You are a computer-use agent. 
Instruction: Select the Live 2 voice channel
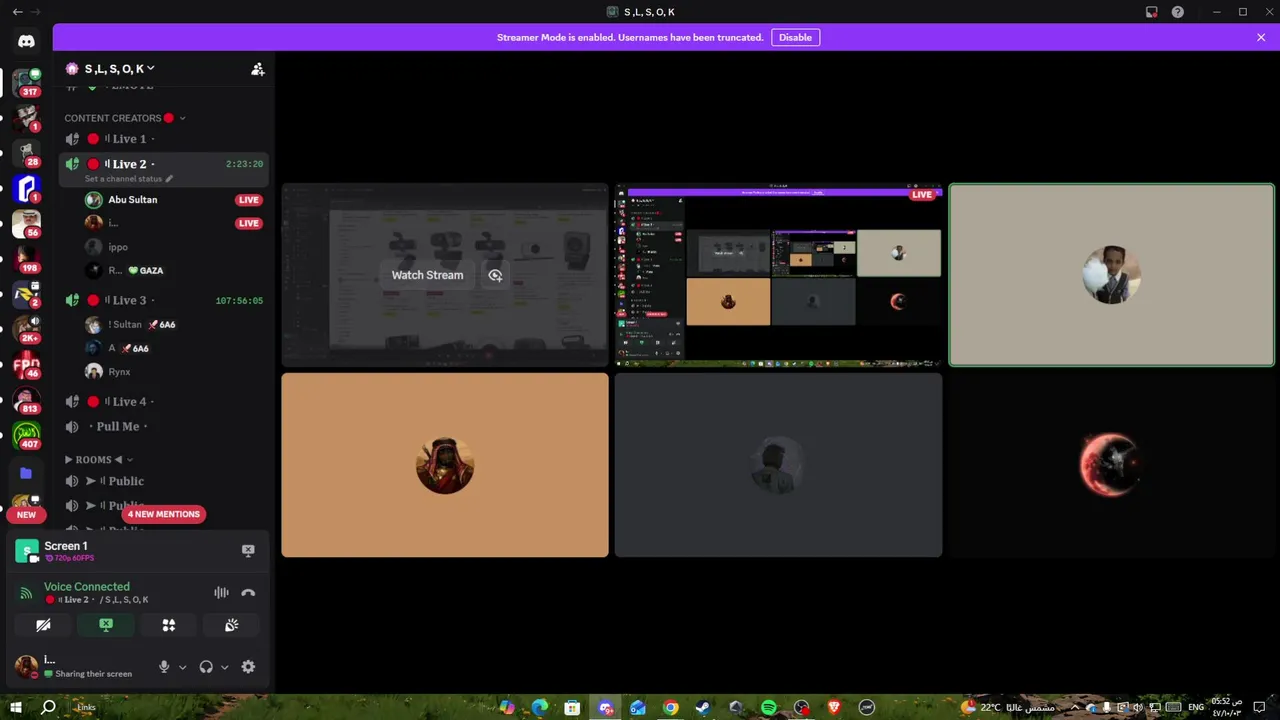pyautogui.click(x=163, y=164)
